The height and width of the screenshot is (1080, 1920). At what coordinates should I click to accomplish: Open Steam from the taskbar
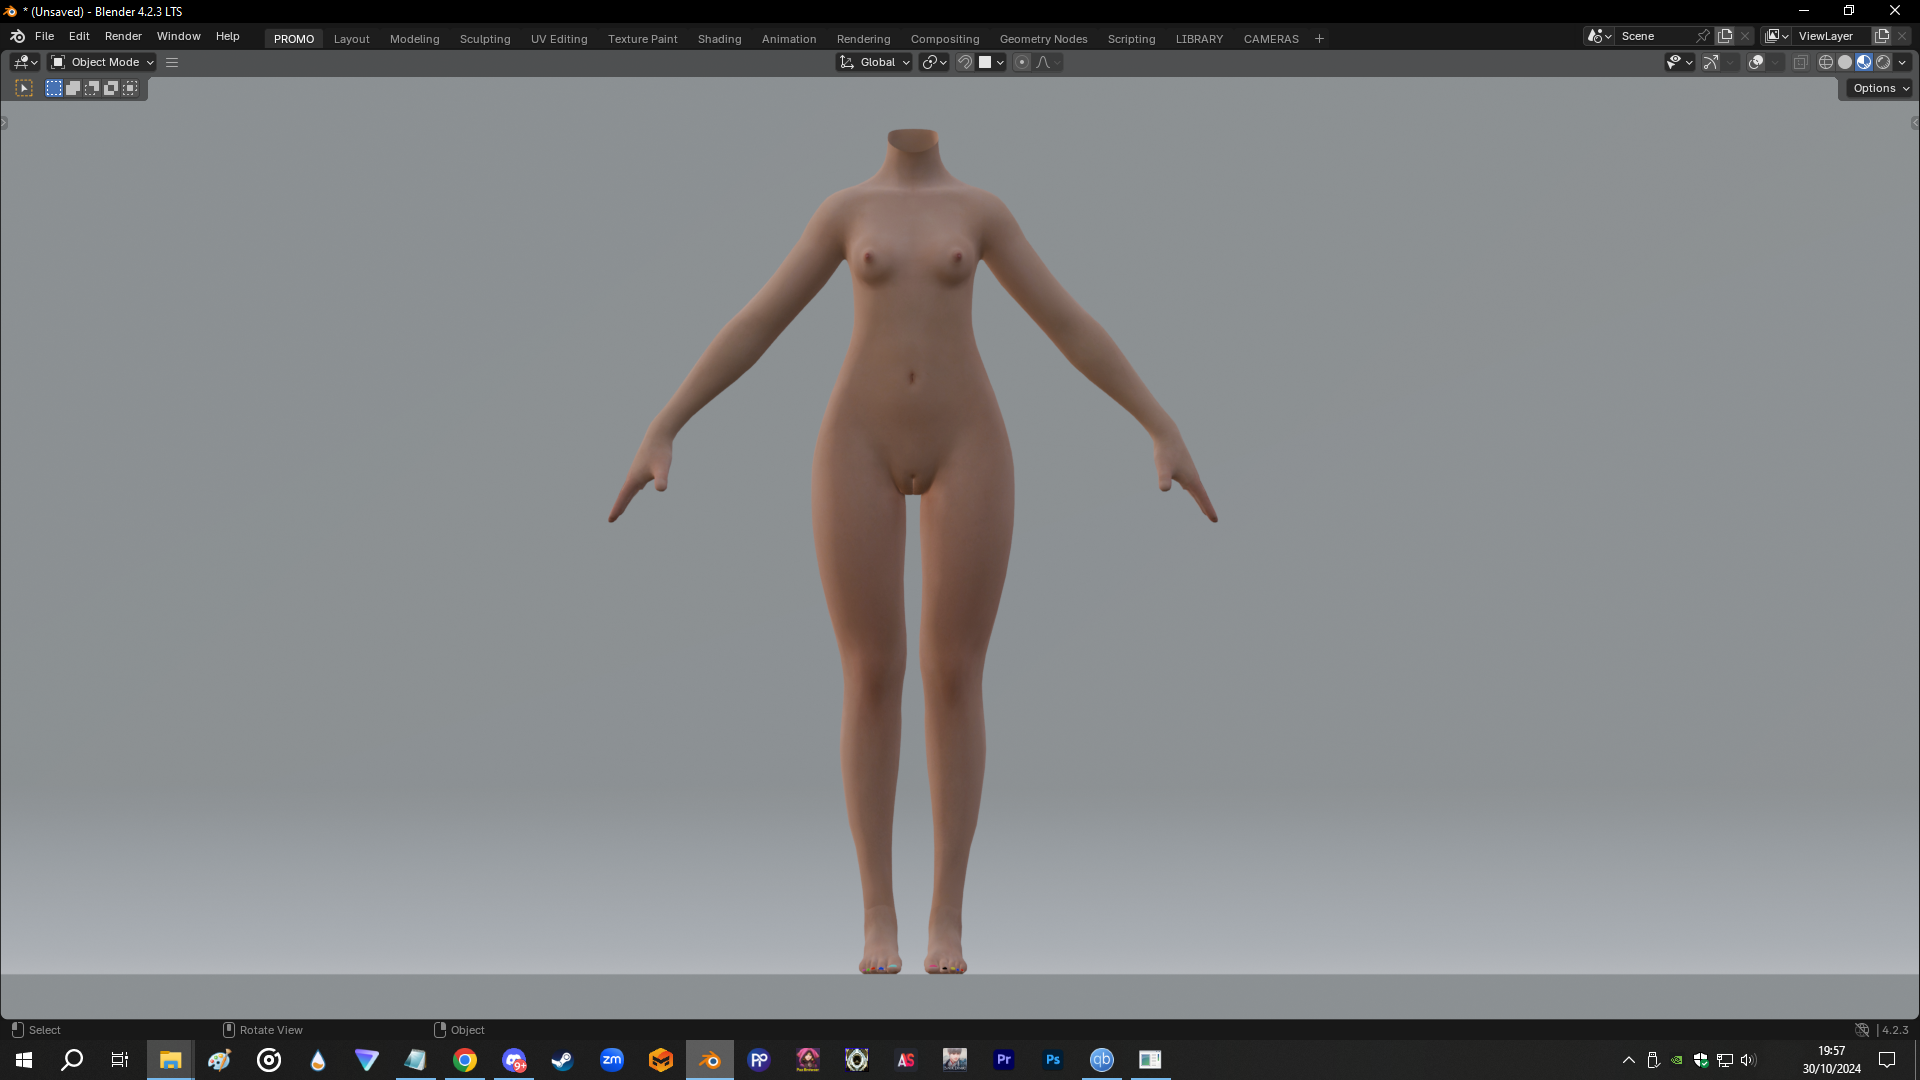point(563,1060)
